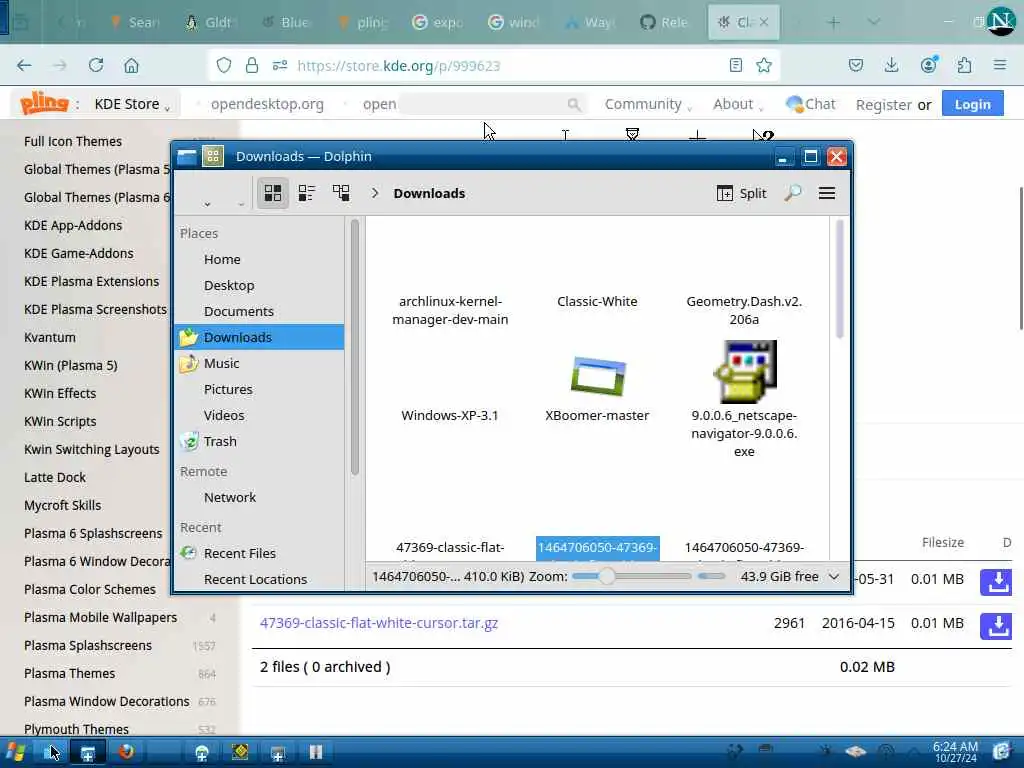1024x768 pixels.
Task: Click the blue Login button
Action: [972, 104]
